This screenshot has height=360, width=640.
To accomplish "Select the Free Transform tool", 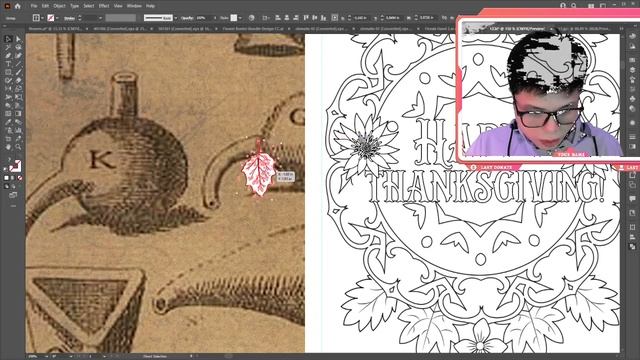I will tap(18, 97).
